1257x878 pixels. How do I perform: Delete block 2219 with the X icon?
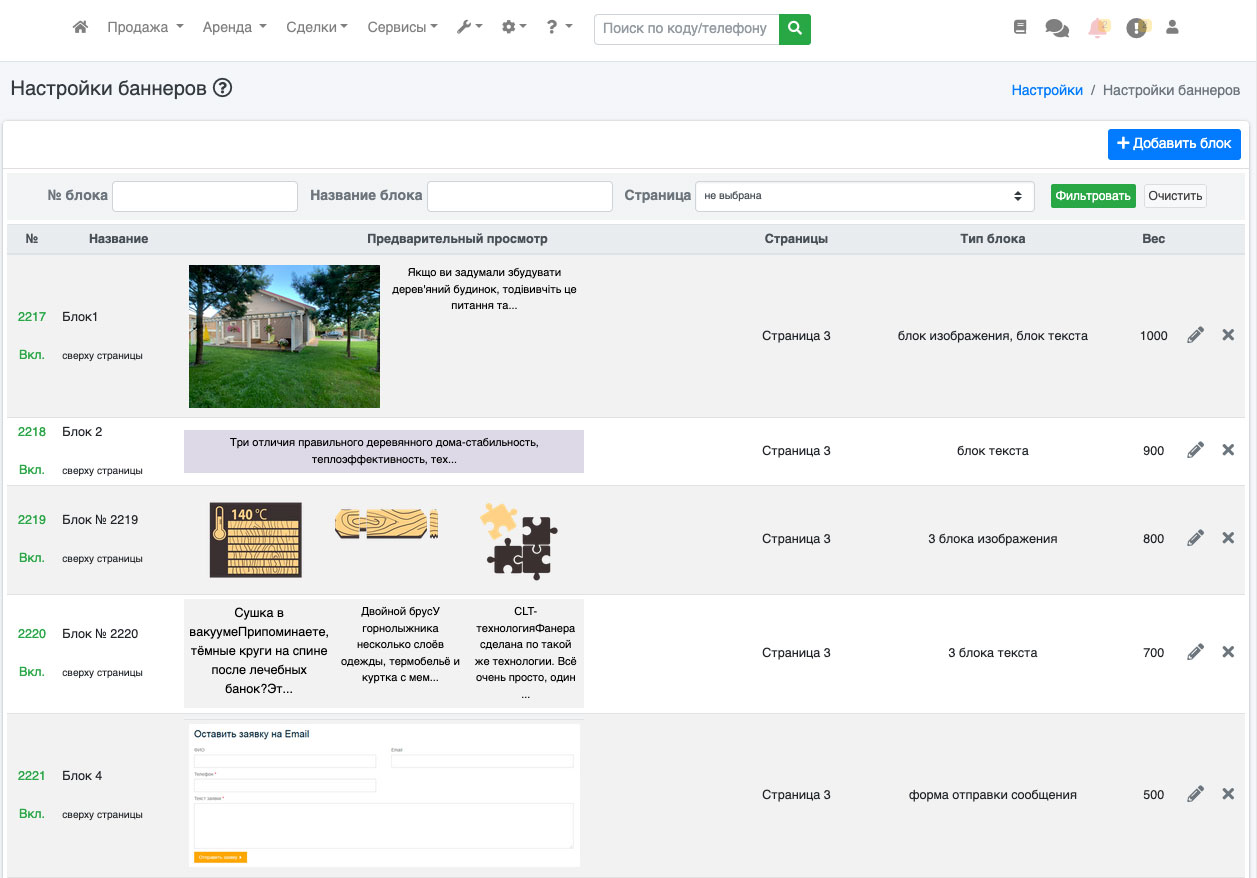tap(1228, 538)
